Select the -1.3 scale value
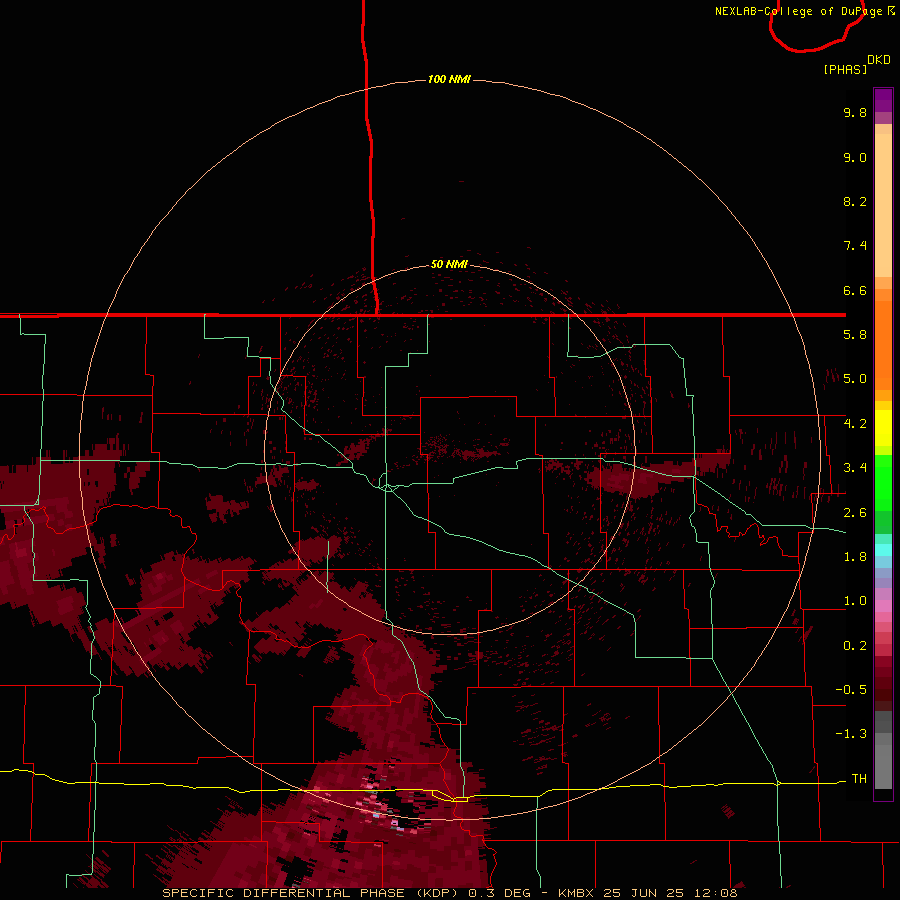This screenshot has width=900, height=900. point(851,734)
